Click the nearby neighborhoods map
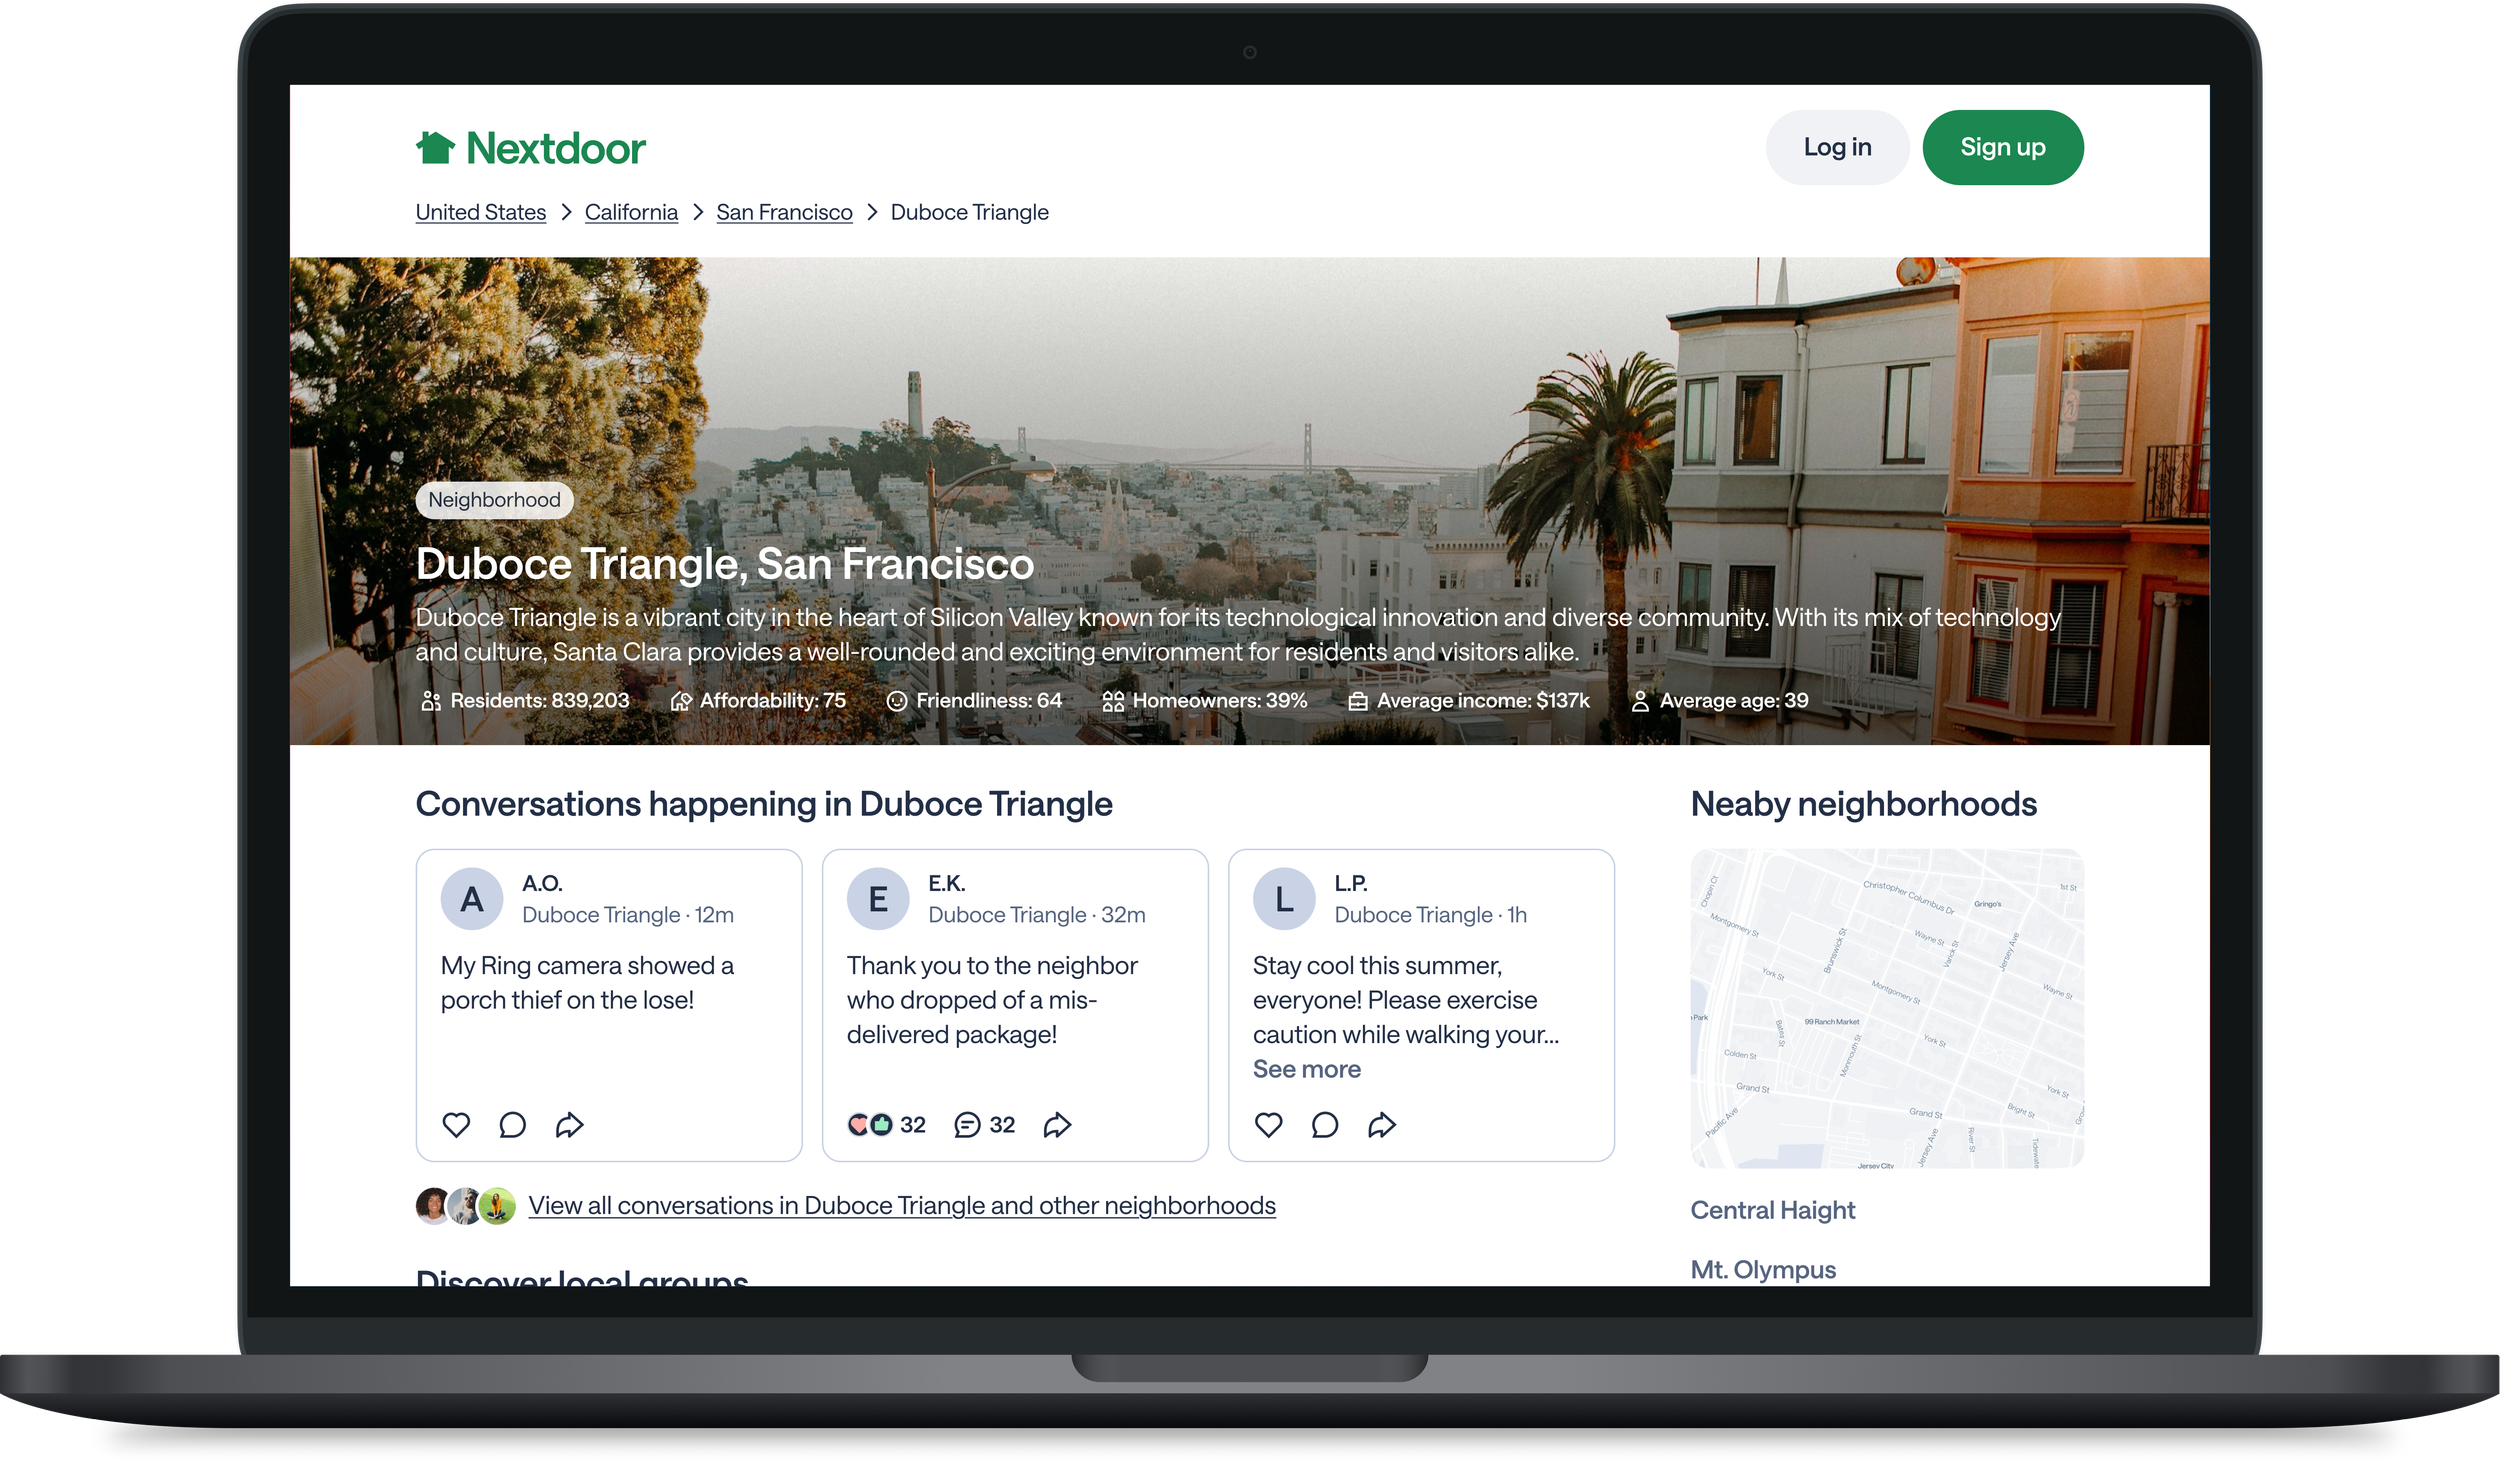Viewport: 2500px width, 1462px height. (x=1886, y=1008)
